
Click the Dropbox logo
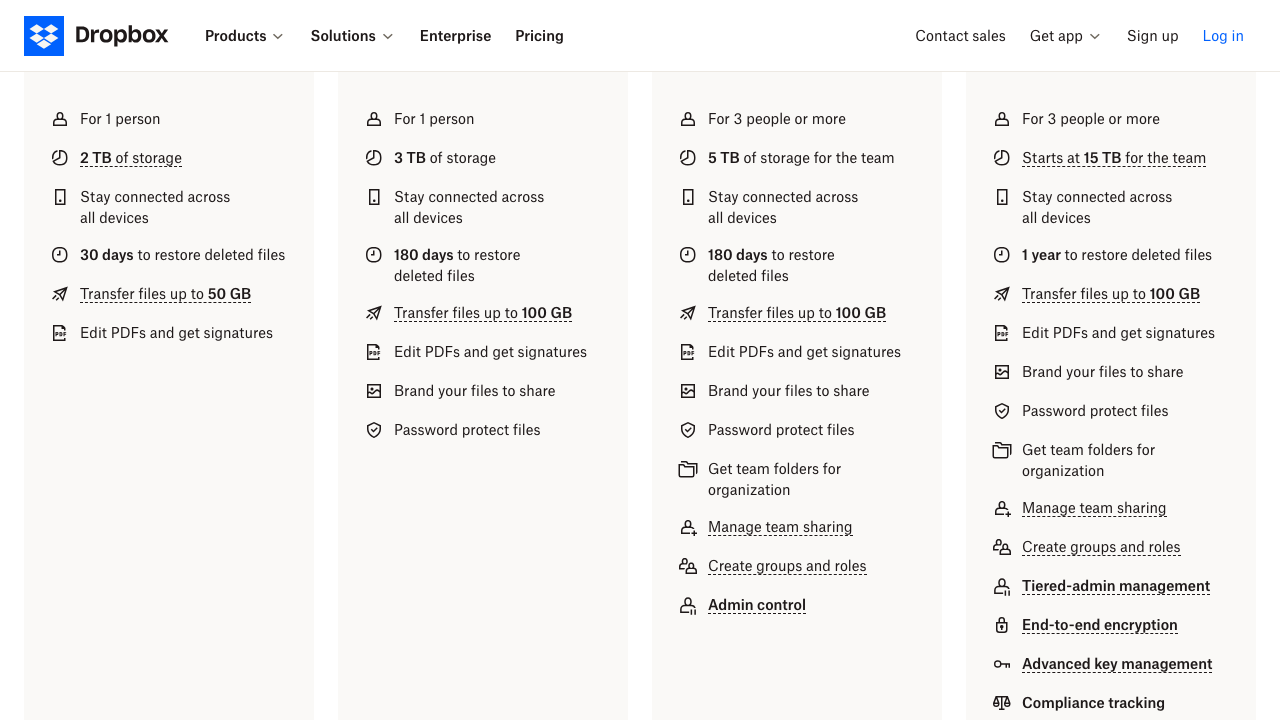96,35
